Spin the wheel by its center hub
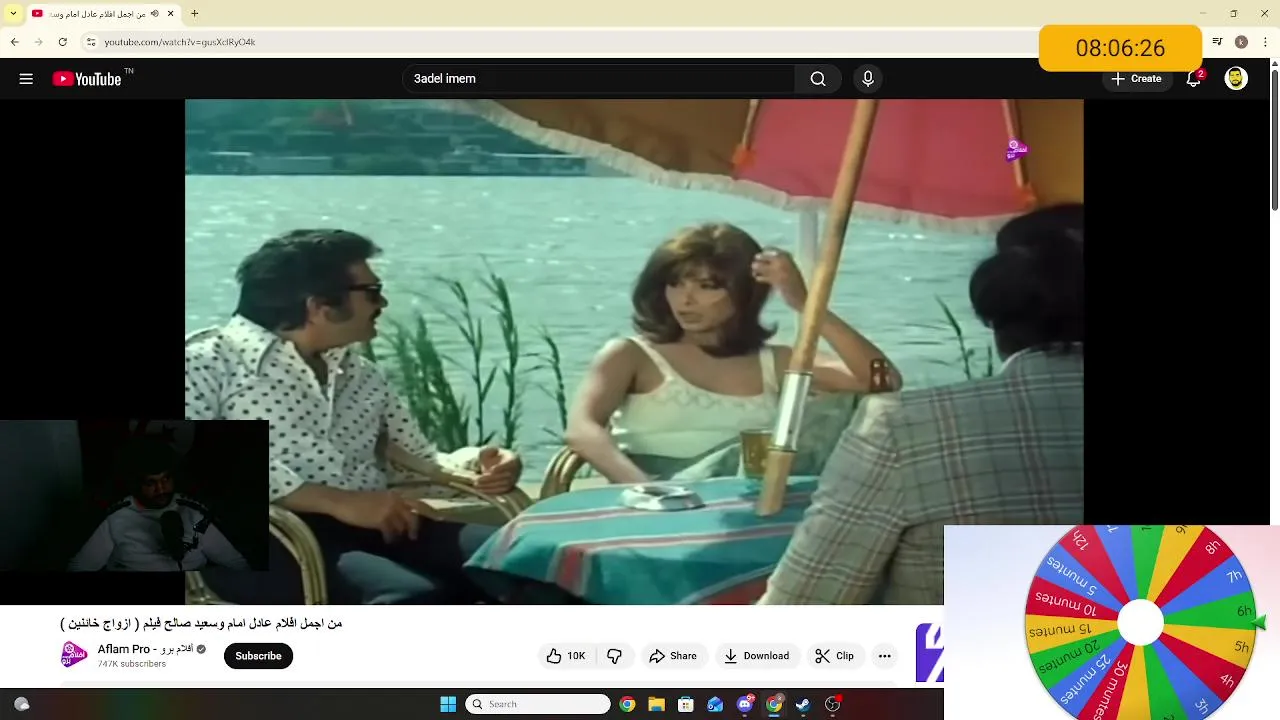The image size is (1280, 720). click(x=1140, y=623)
